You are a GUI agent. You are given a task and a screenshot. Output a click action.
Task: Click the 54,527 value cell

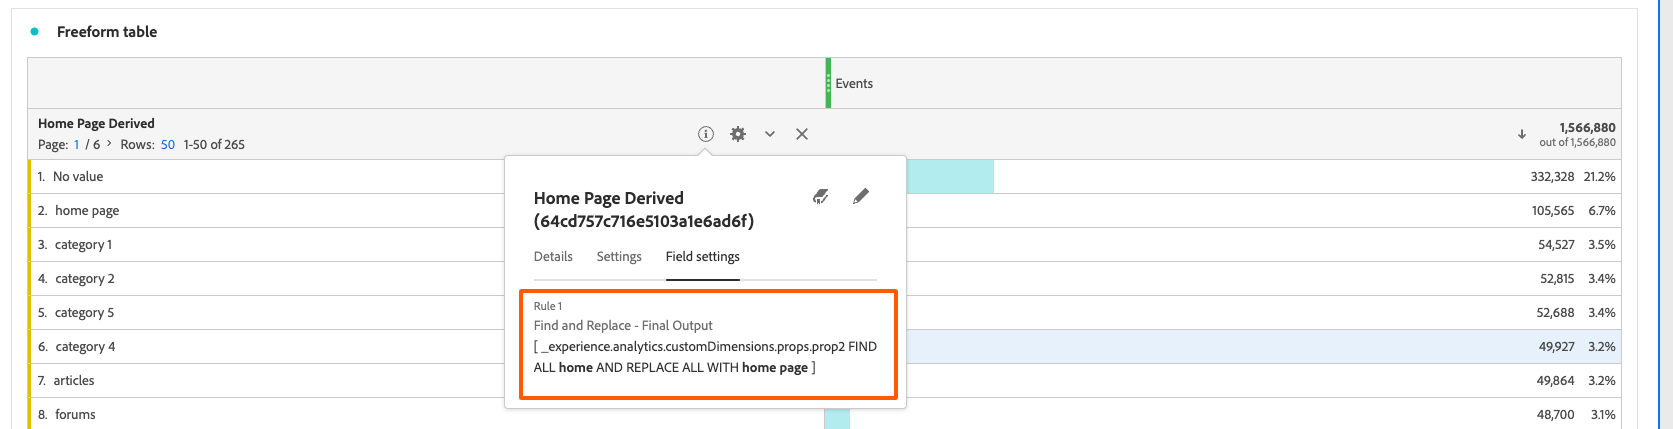(1556, 245)
